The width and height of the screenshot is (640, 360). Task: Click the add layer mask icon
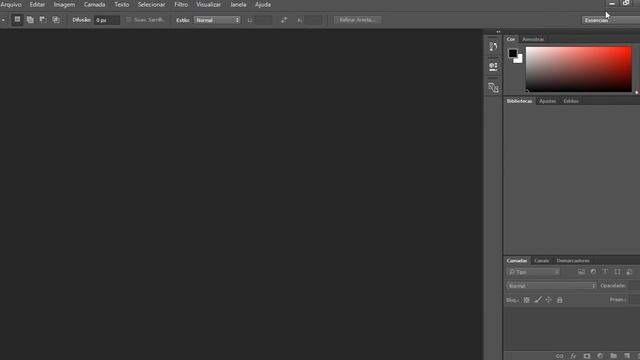(587, 356)
